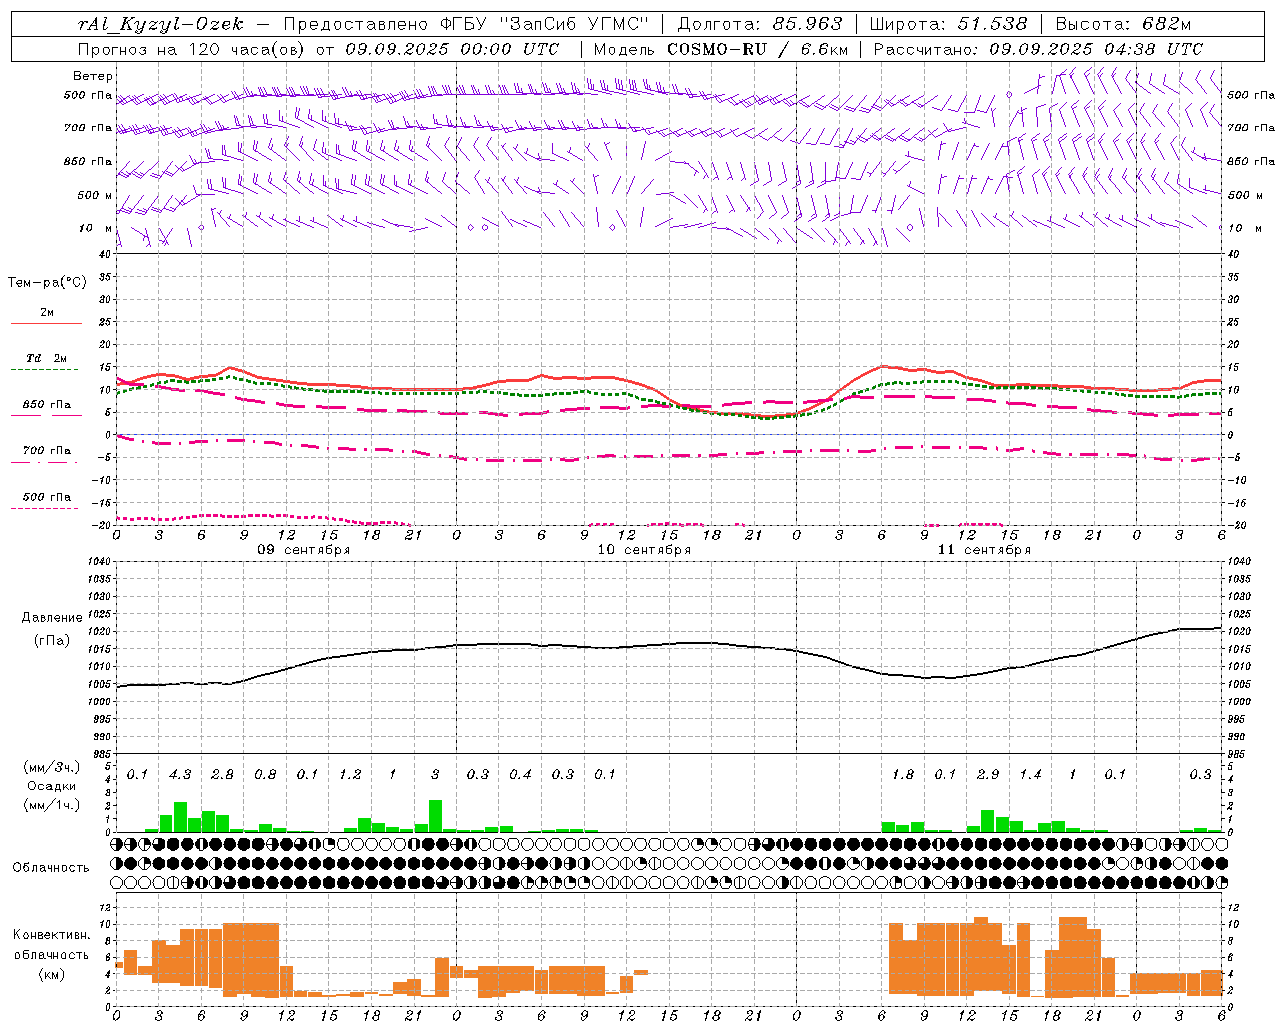The width and height of the screenshot is (1280, 1024).
Task: Click the Рассчитано: 09.09.2025 04:38 UTC timestamp
Action: tap(1038, 49)
